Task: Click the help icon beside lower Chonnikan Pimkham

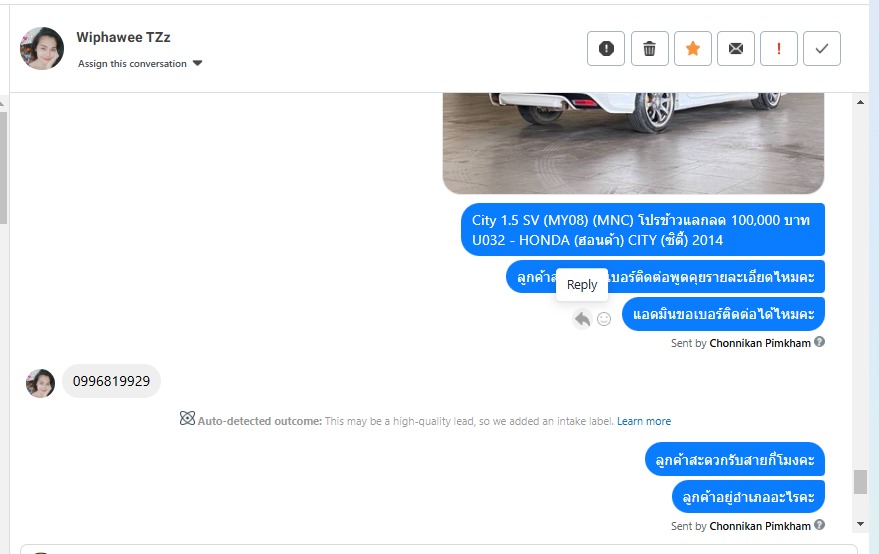Action: click(x=819, y=525)
